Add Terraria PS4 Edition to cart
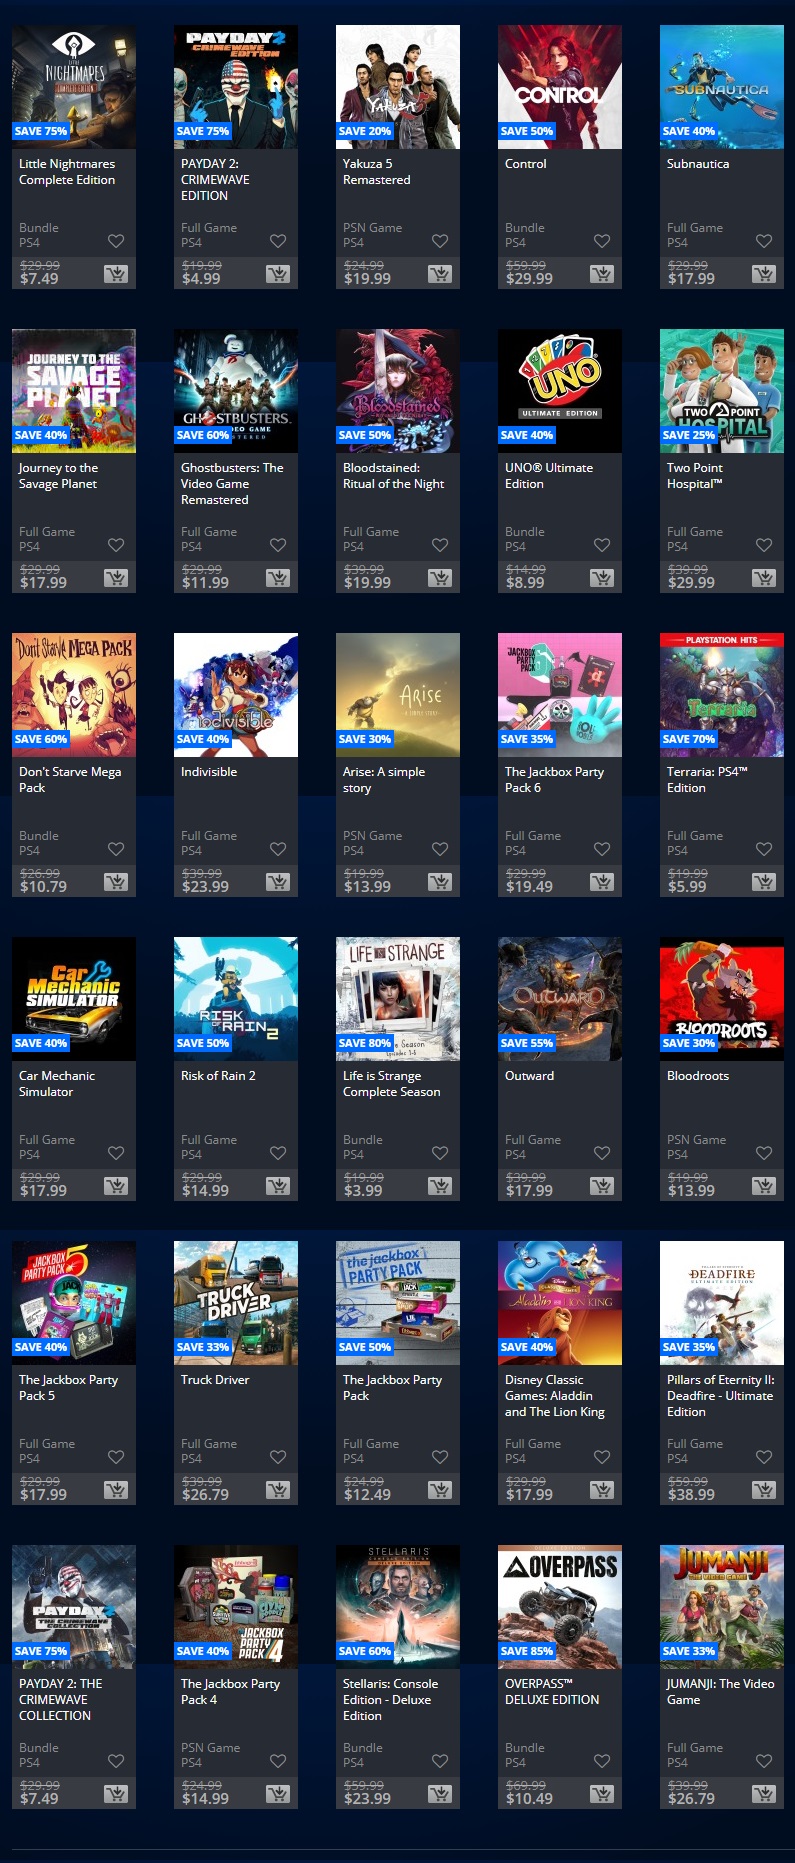Image resolution: width=795 pixels, height=1863 pixels. 764,882
